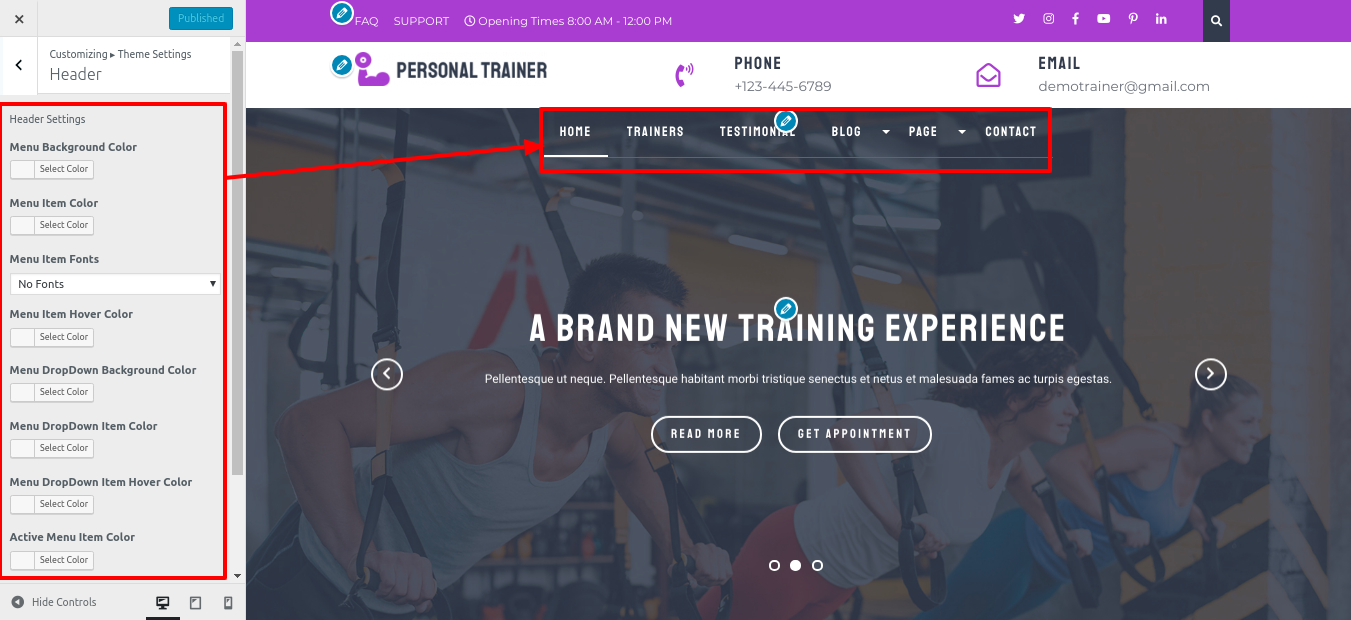Switch to mobile preview device icon
The width and height of the screenshot is (1351, 620).
pyautogui.click(x=228, y=603)
